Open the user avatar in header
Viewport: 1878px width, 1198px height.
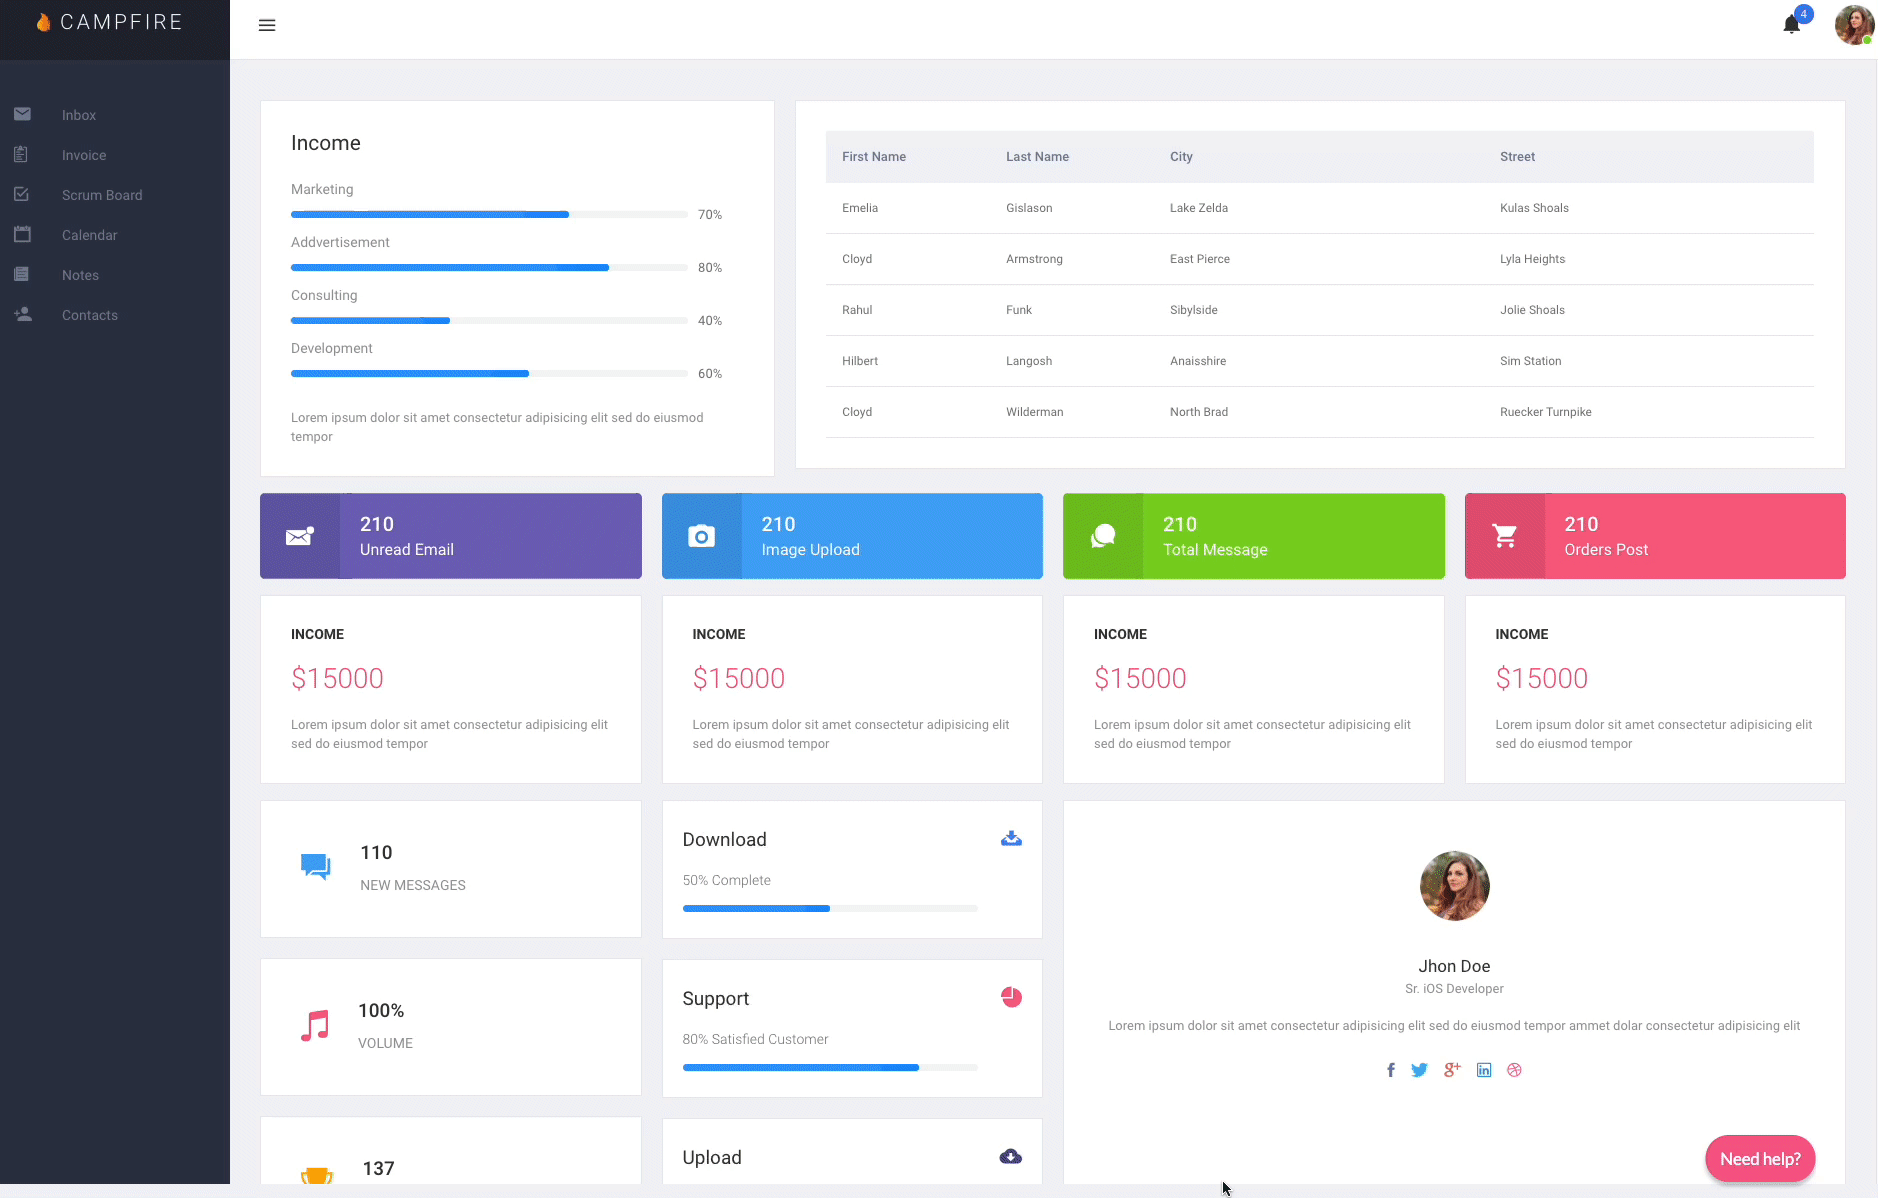[1853, 25]
